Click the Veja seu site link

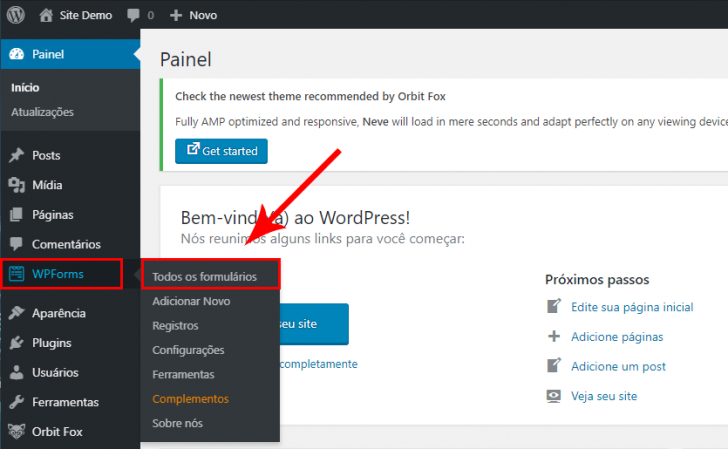603,396
